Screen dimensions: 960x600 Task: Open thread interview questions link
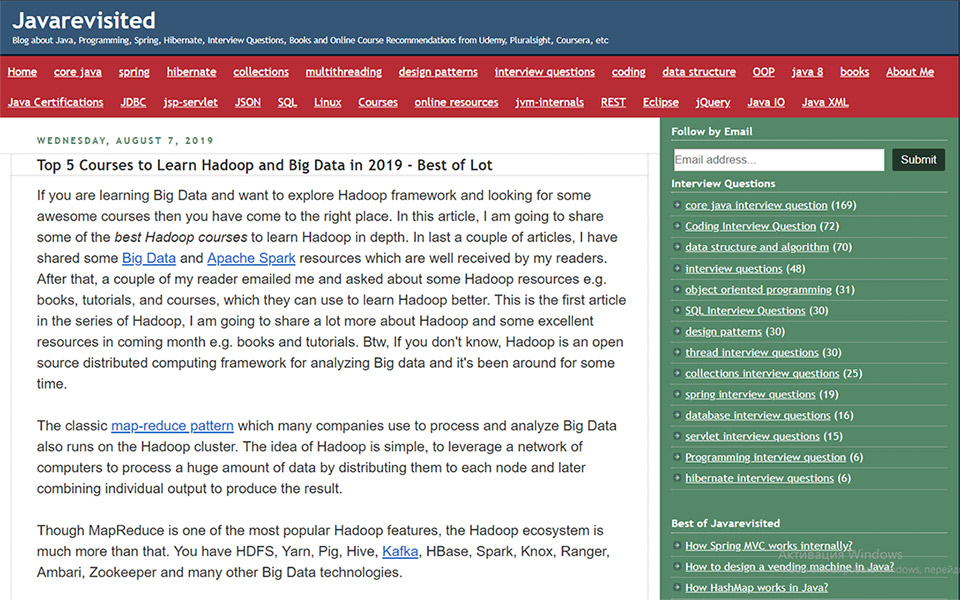[x=752, y=352]
